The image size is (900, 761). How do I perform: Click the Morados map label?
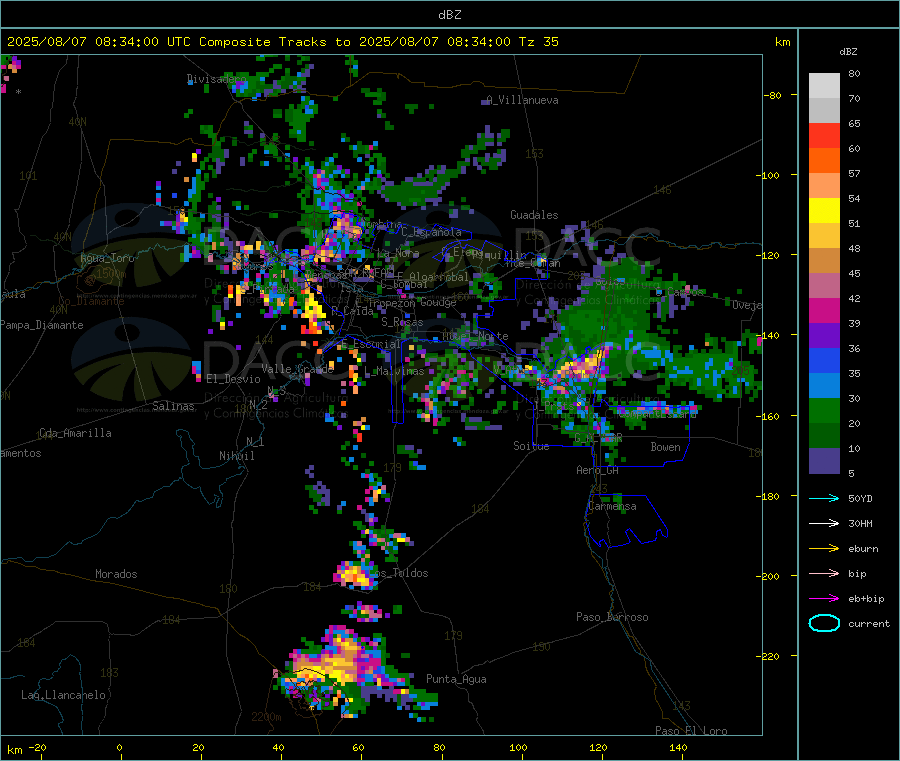coord(116,574)
